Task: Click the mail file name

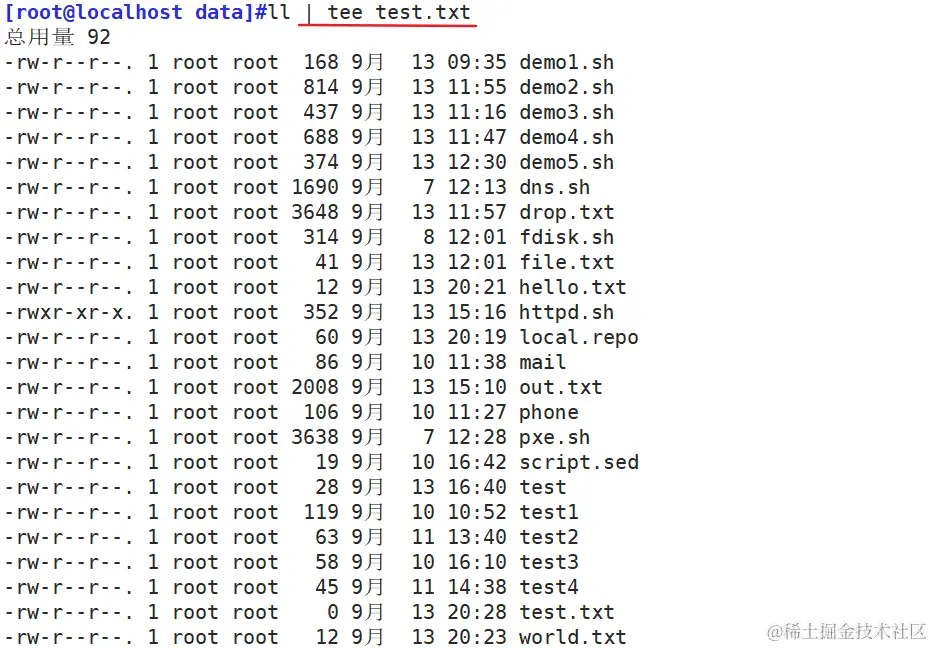Action: click(x=542, y=363)
